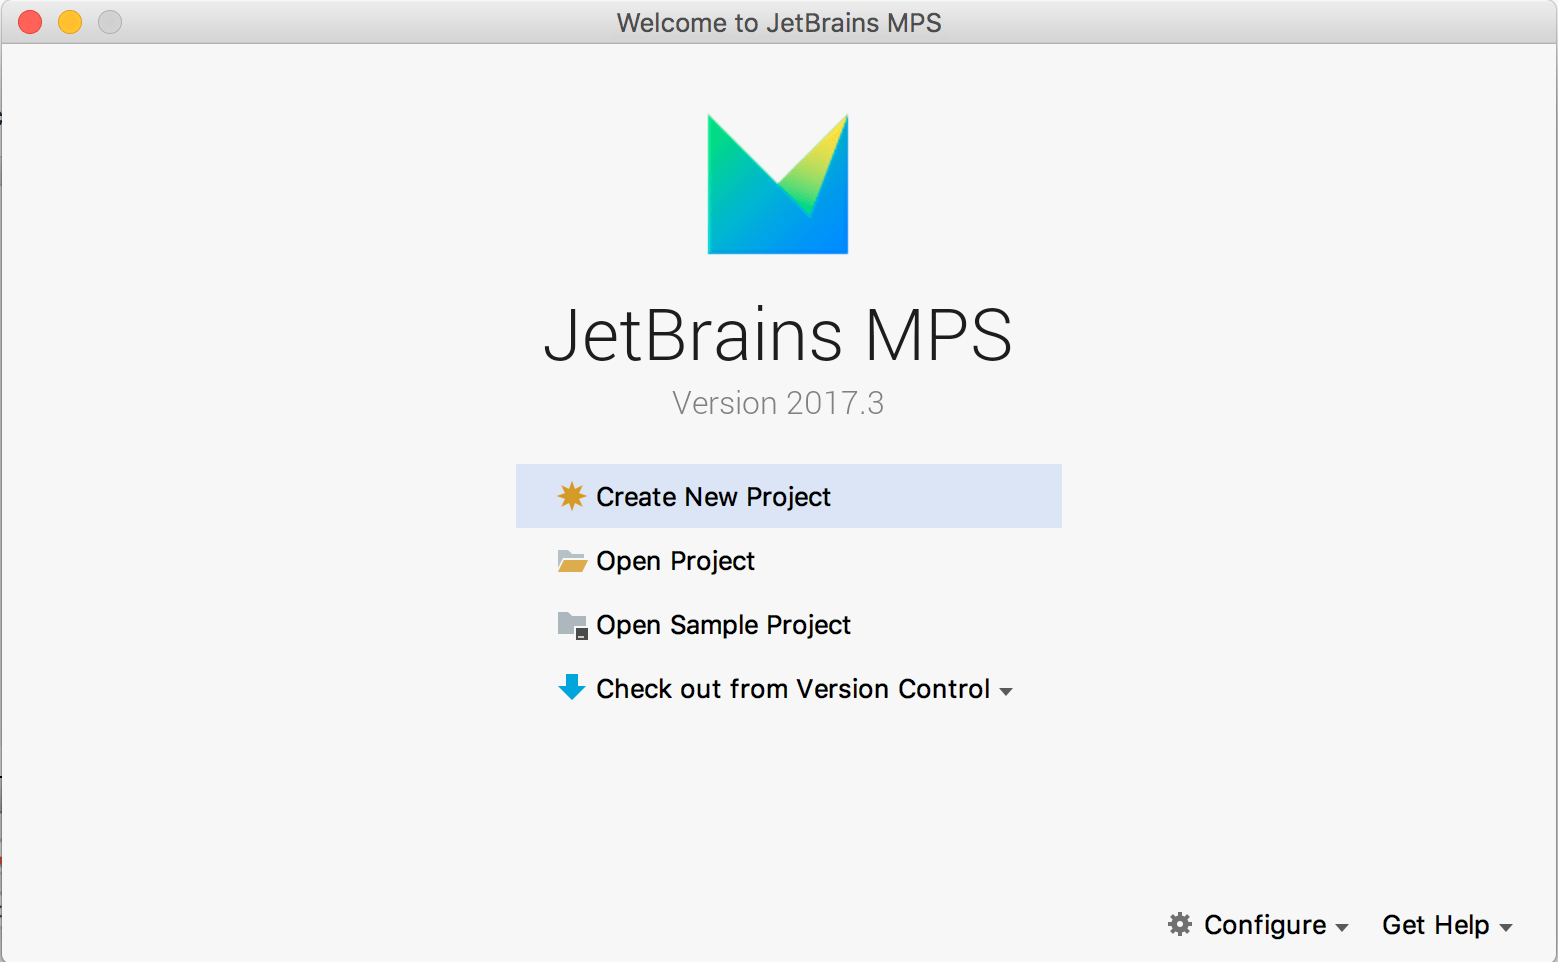
Task: Expand the Check out from Version Control dropdown
Action: pos(1007,690)
